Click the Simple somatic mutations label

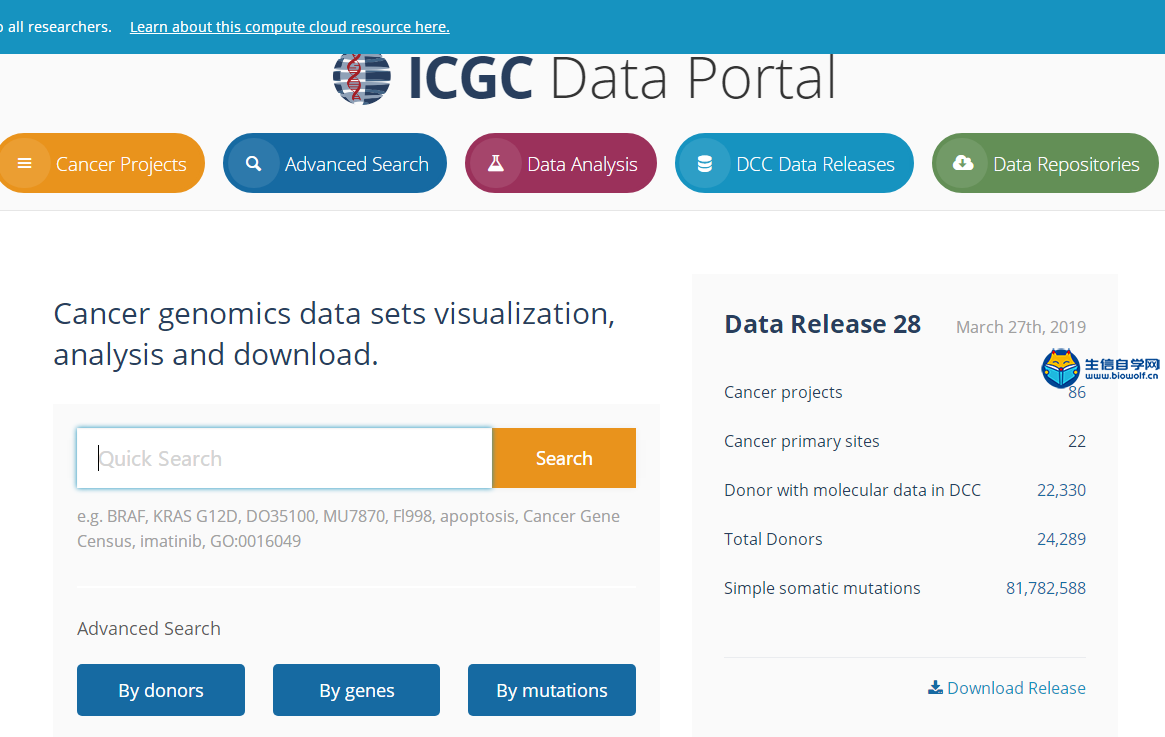point(822,588)
